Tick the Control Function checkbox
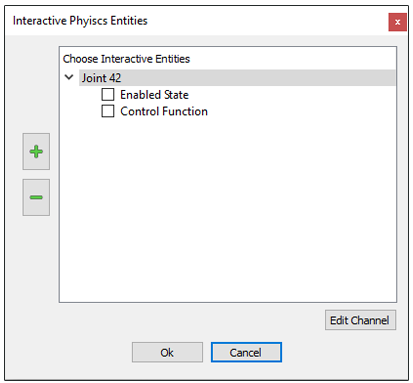Viewport: 413px width, 383px height. tap(108, 111)
